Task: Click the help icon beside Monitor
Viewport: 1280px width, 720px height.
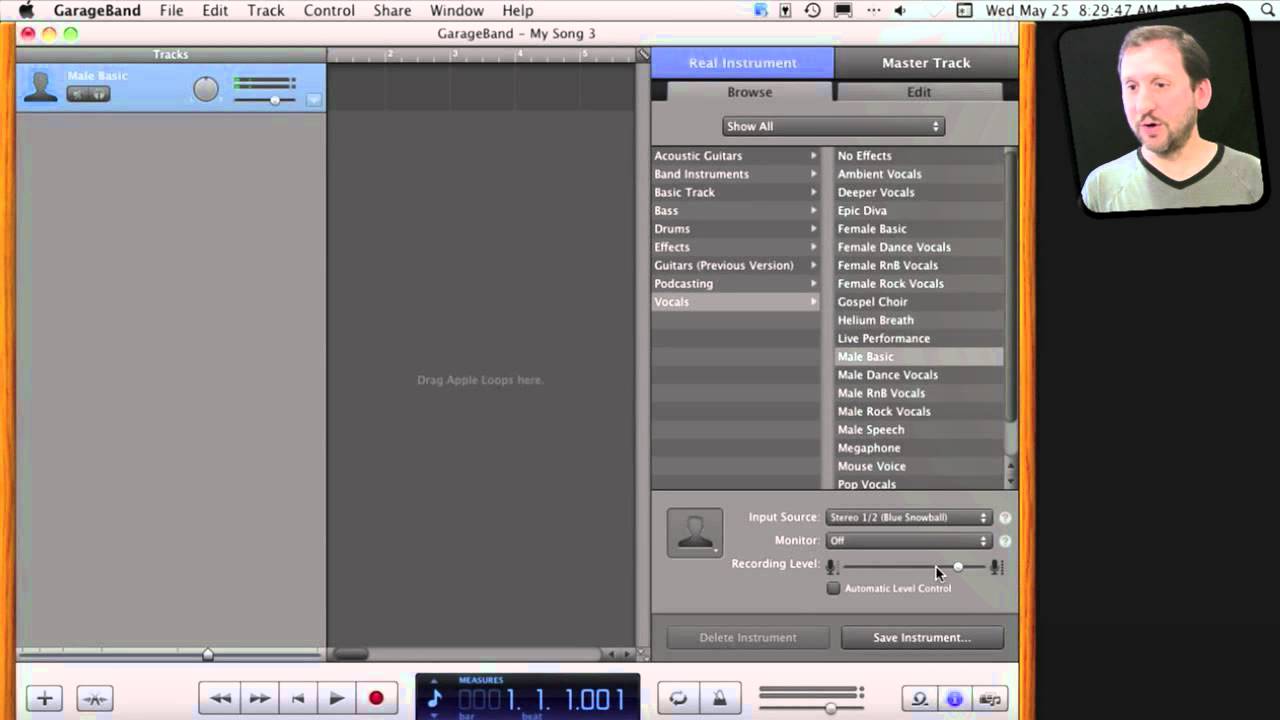Action: pyautogui.click(x=1005, y=541)
